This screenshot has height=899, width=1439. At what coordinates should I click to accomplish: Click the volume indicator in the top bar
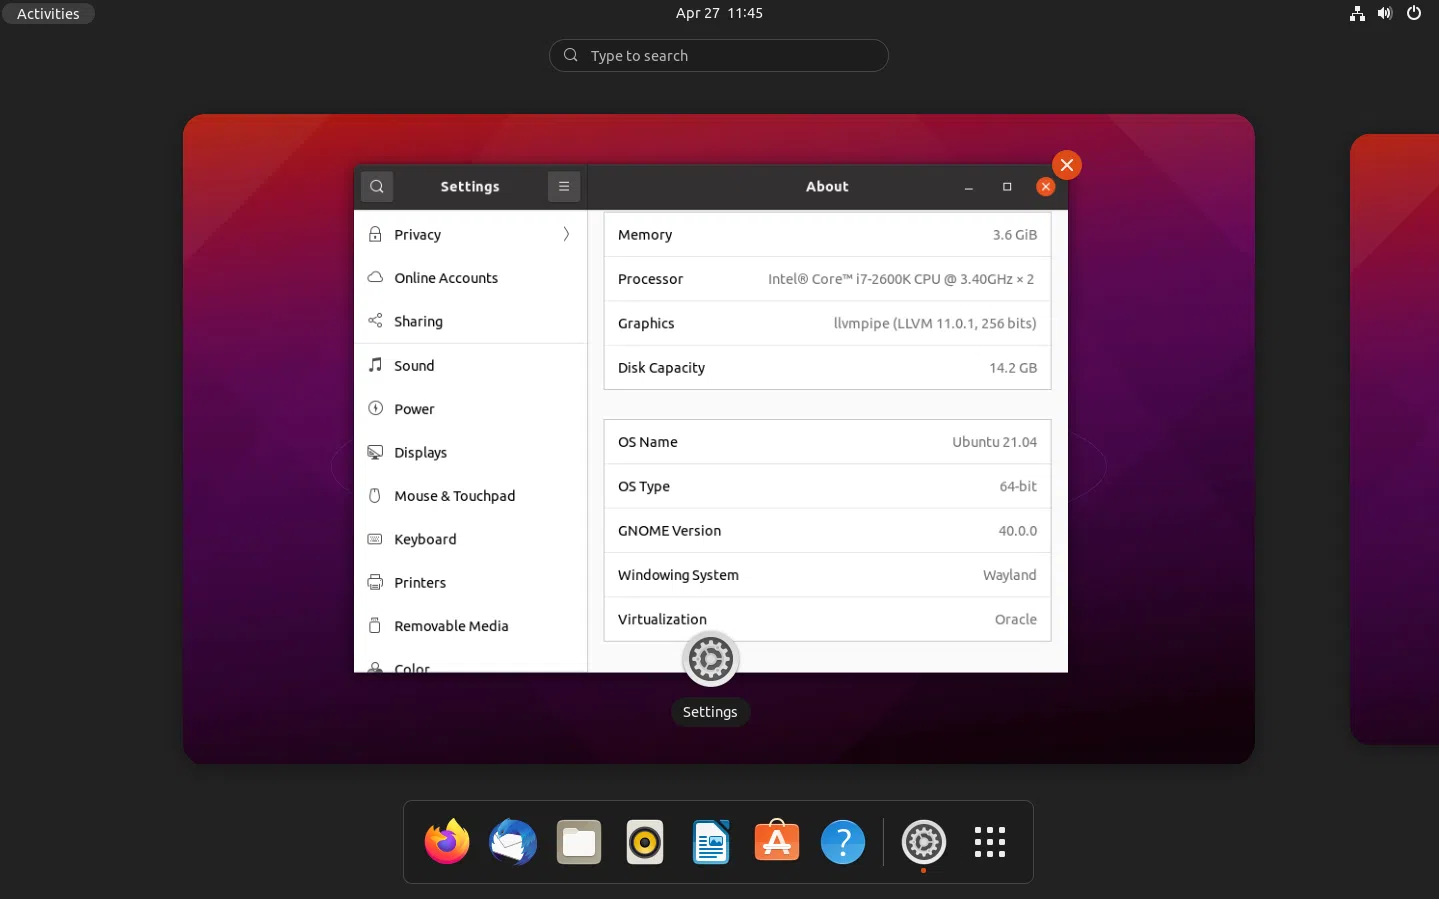(x=1385, y=13)
